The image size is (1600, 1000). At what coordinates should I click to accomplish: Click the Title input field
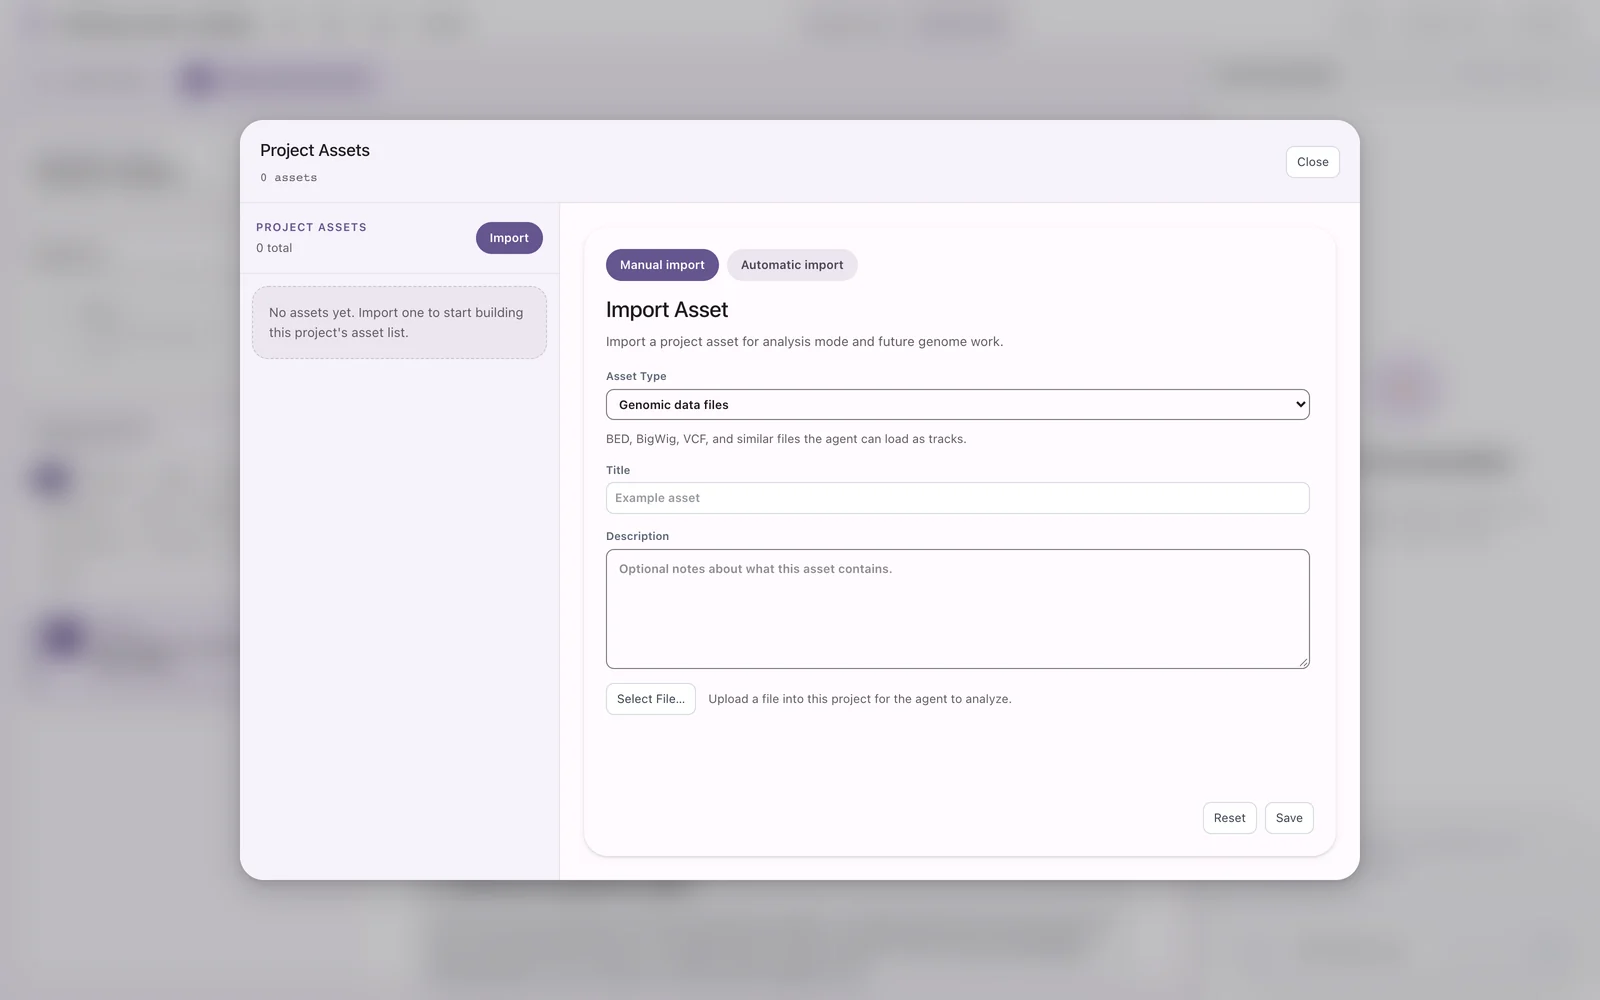point(957,498)
